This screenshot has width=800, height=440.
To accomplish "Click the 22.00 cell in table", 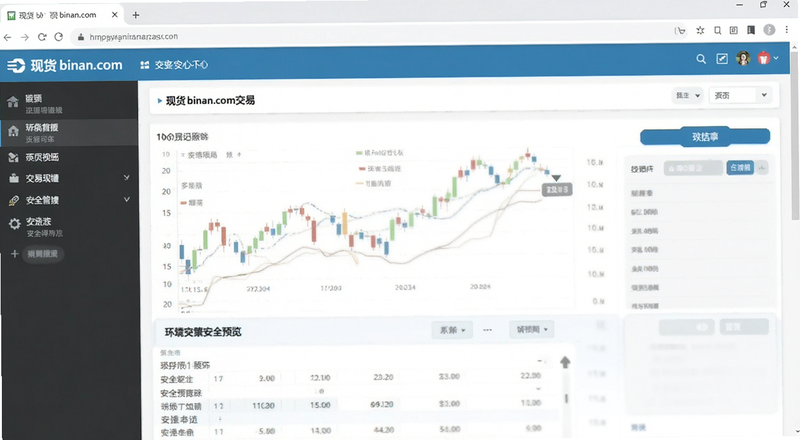I will click(530, 375).
